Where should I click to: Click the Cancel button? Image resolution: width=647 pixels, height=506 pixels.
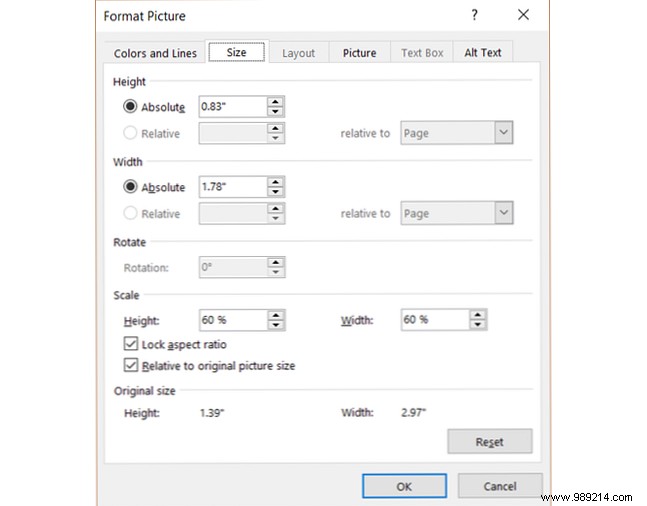click(x=500, y=486)
